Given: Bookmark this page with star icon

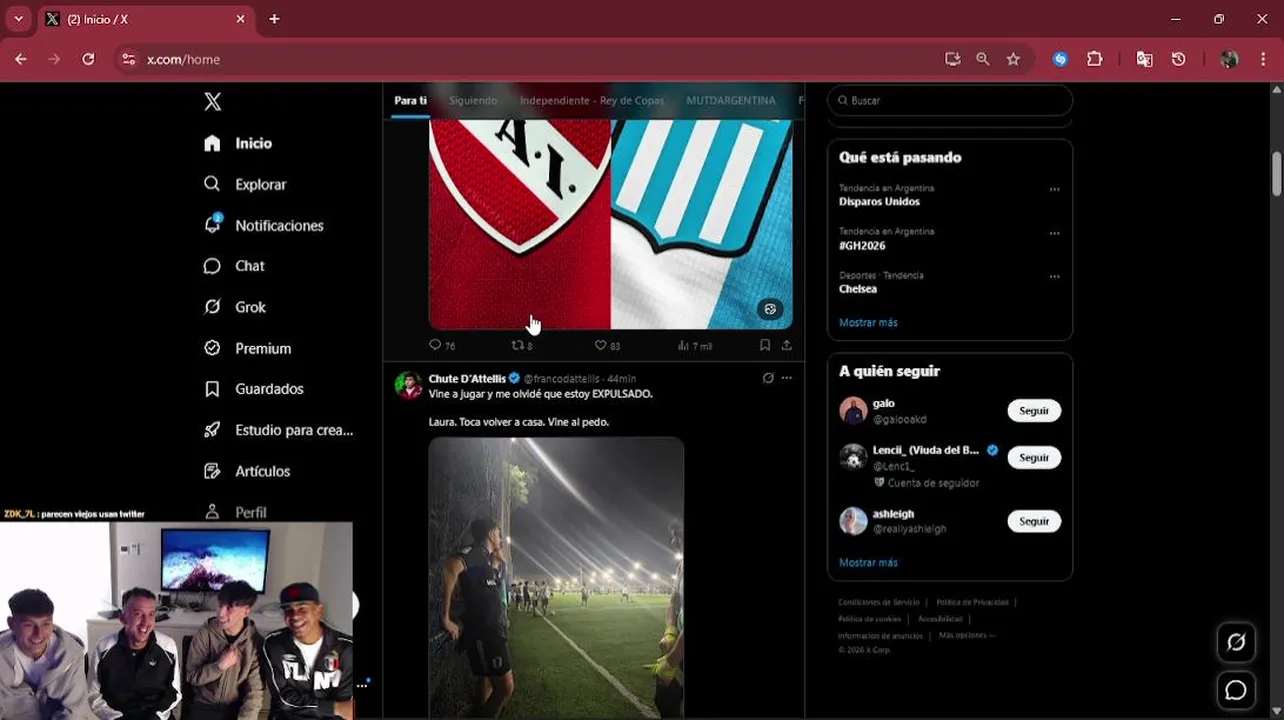Looking at the screenshot, I should pyautogui.click(x=1013, y=59).
